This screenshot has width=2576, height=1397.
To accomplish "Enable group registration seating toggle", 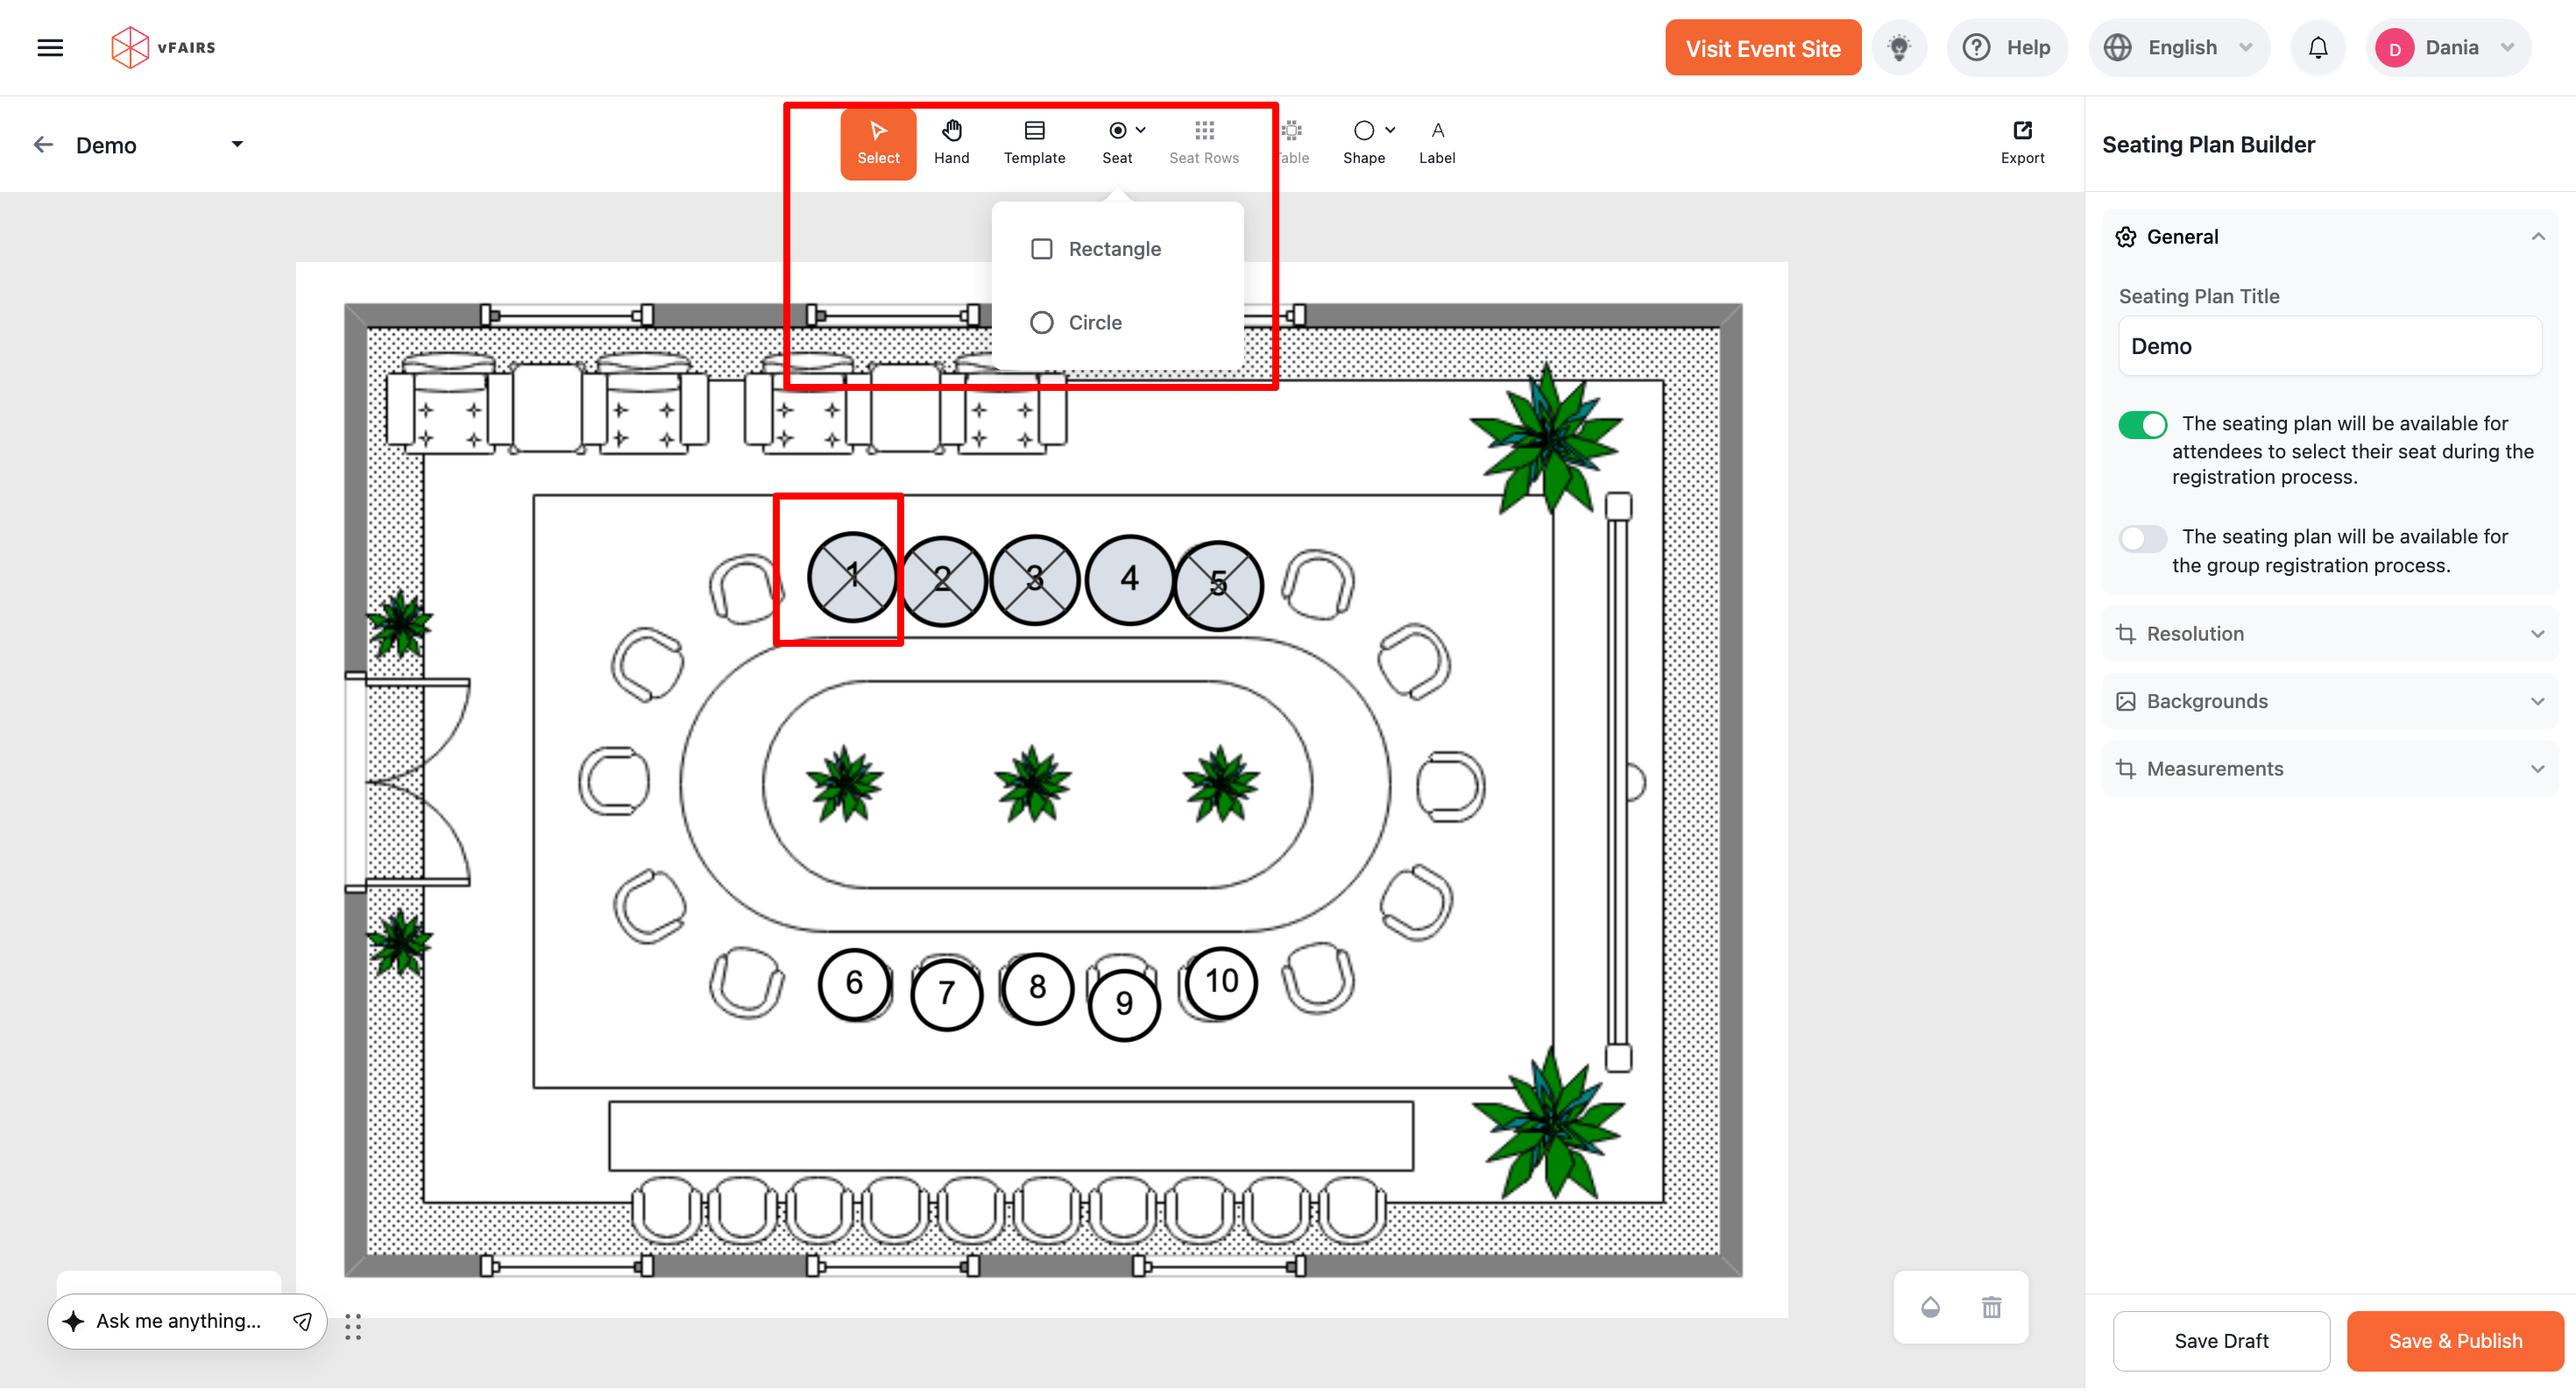I will pyautogui.click(x=2141, y=538).
